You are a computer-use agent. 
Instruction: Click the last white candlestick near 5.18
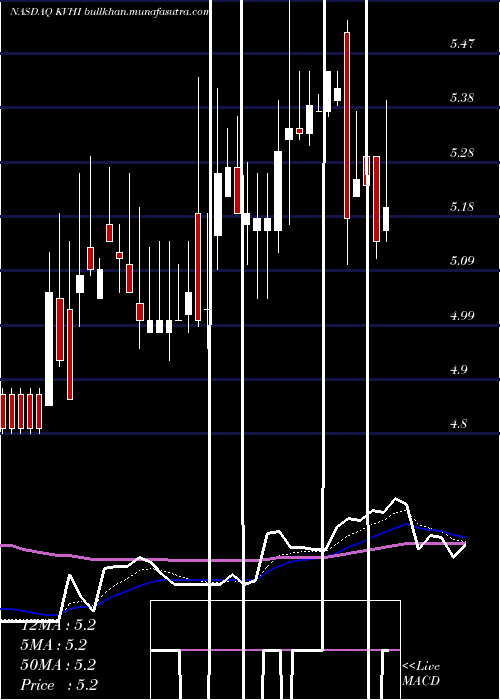coord(386,219)
